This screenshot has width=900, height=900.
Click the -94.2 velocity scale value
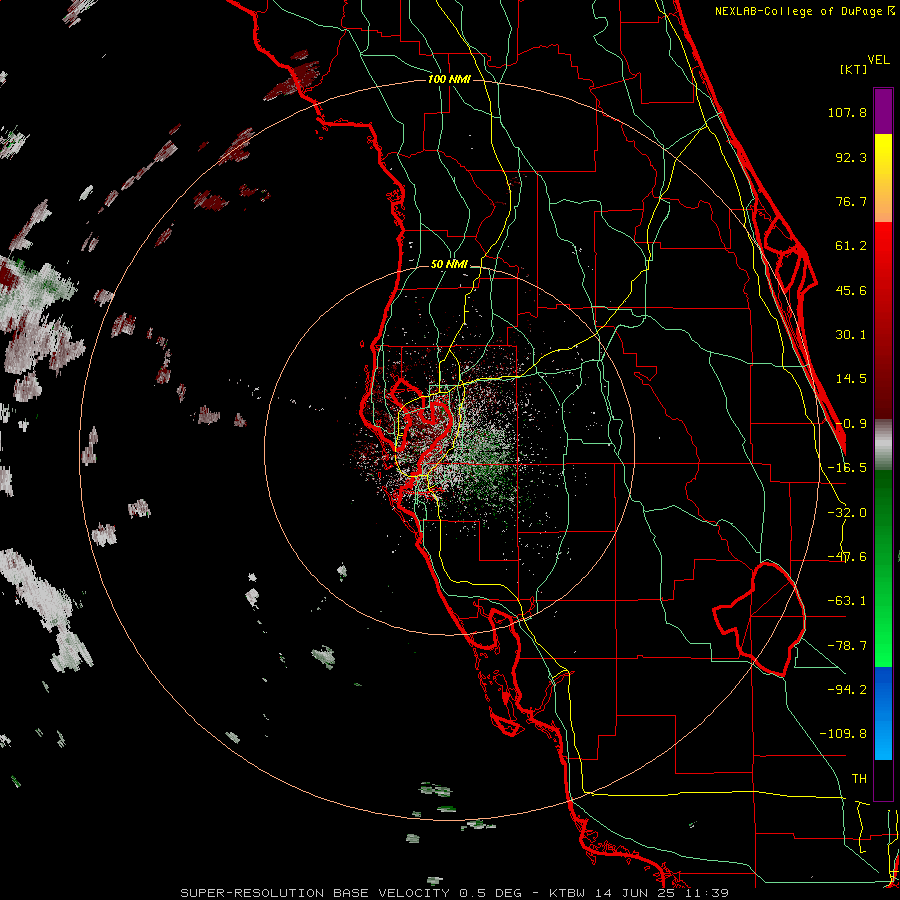click(x=847, y=689)
